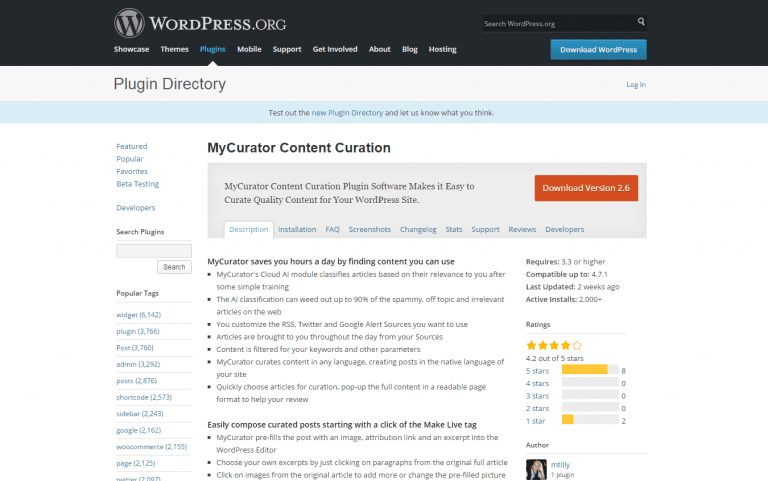Click the WordPress logo icon
The width and height of the screenshot is (768, 481).
[129, 22]
